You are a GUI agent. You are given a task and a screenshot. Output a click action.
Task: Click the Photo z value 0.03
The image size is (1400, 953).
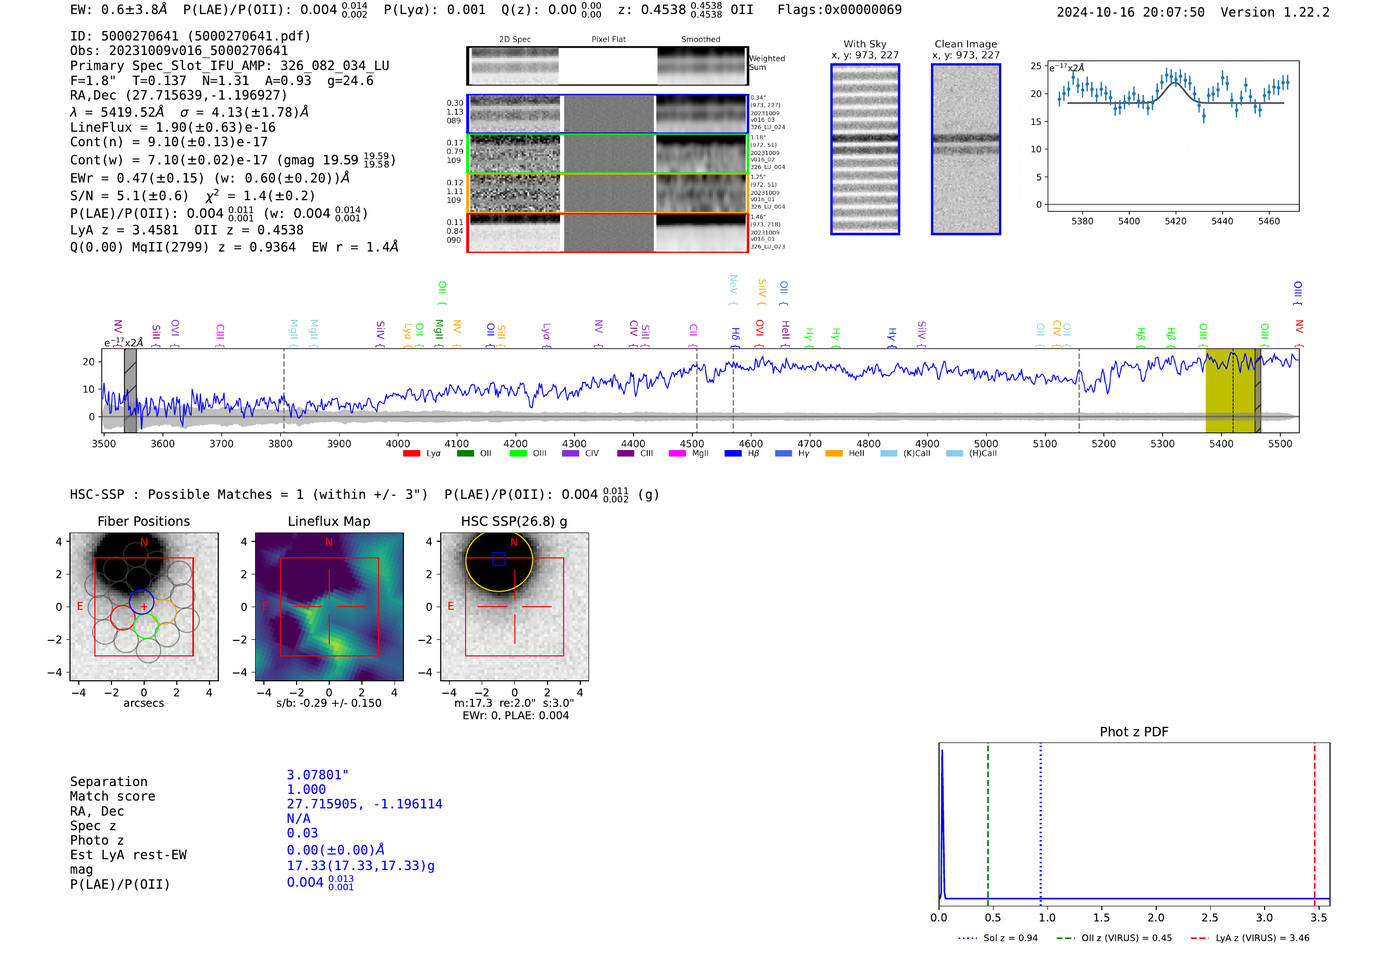pyautogui.click(x=302, y=833)
